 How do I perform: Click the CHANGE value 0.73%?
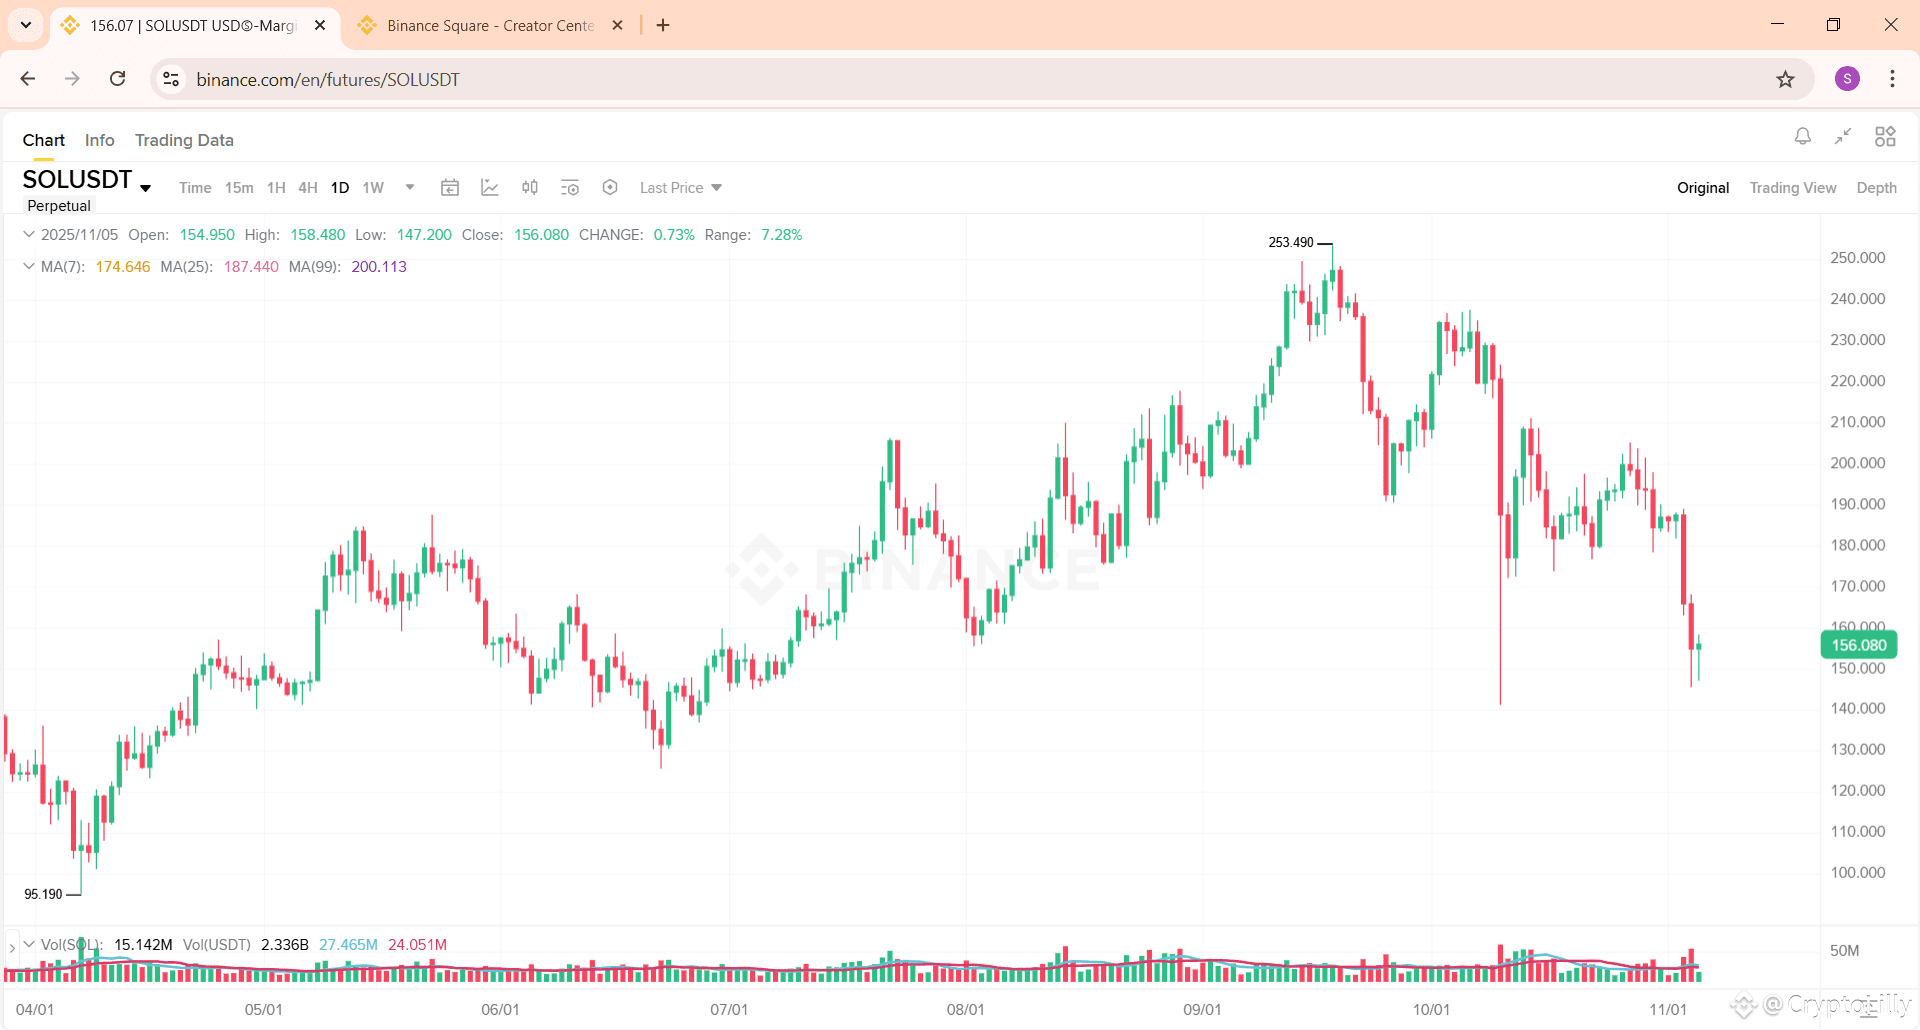[x=674, y=234]
